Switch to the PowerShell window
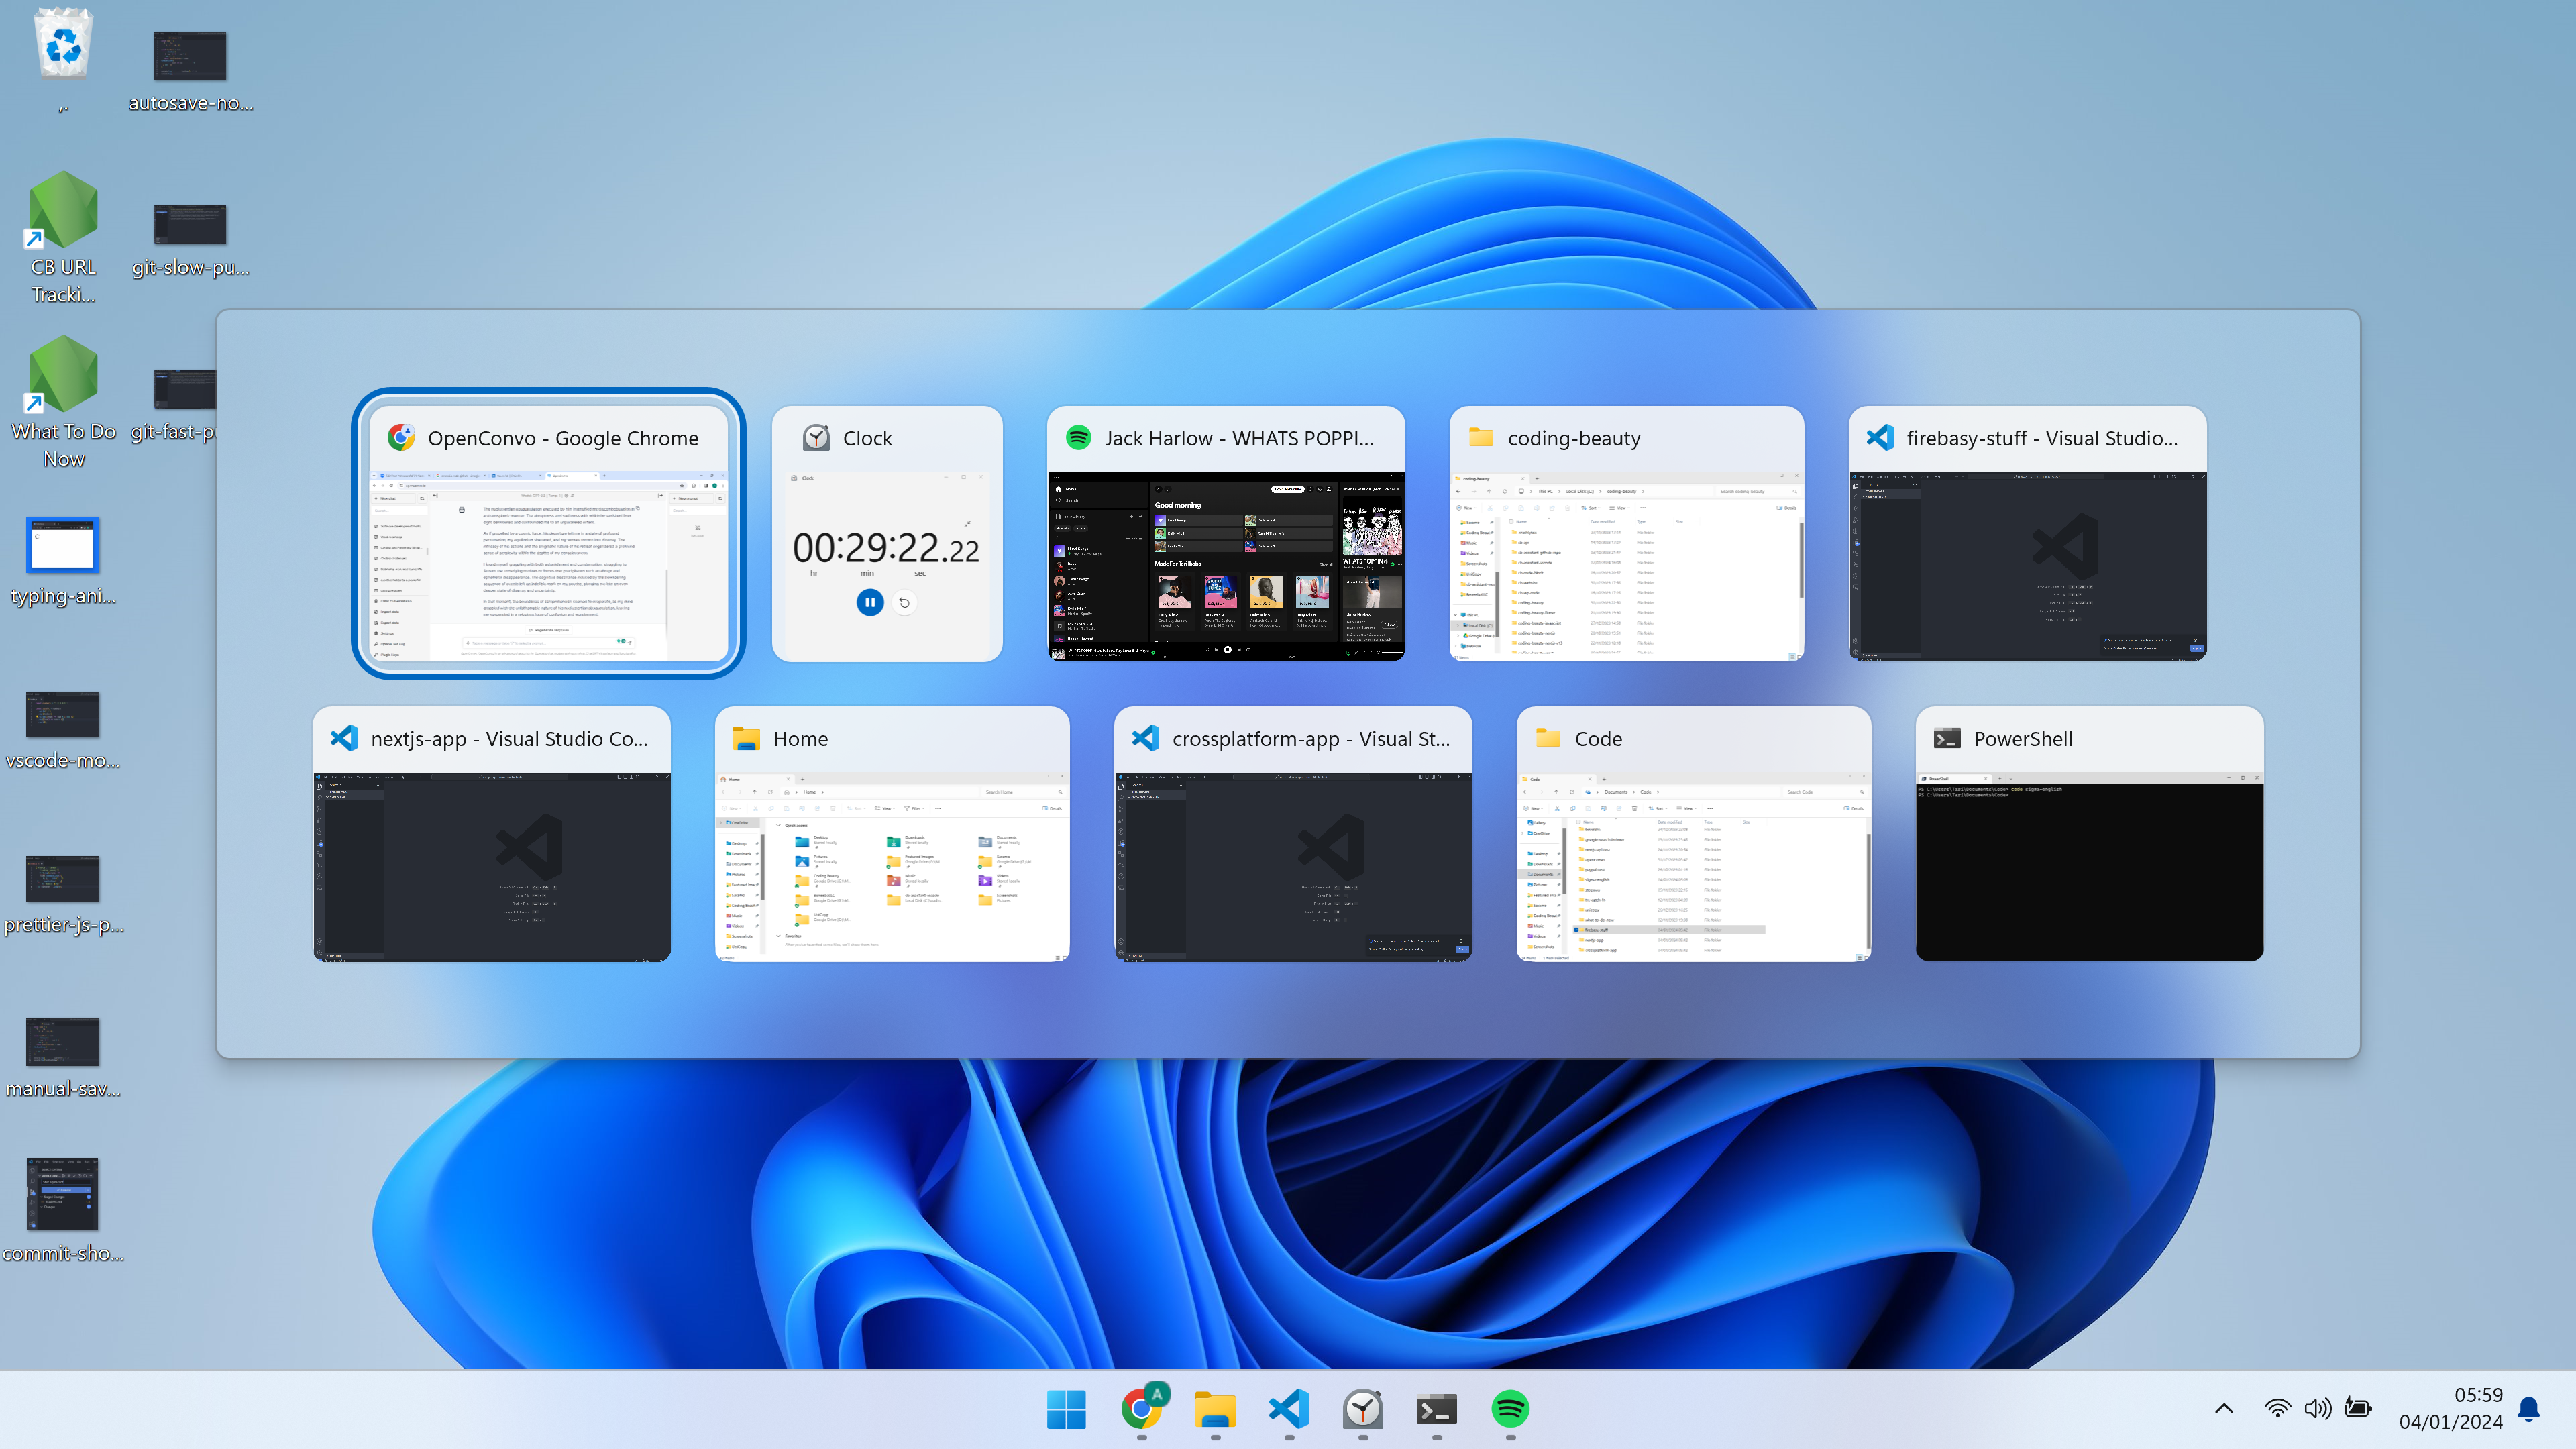Screen dimensions: 2576x1449 tap(2089, 834)
